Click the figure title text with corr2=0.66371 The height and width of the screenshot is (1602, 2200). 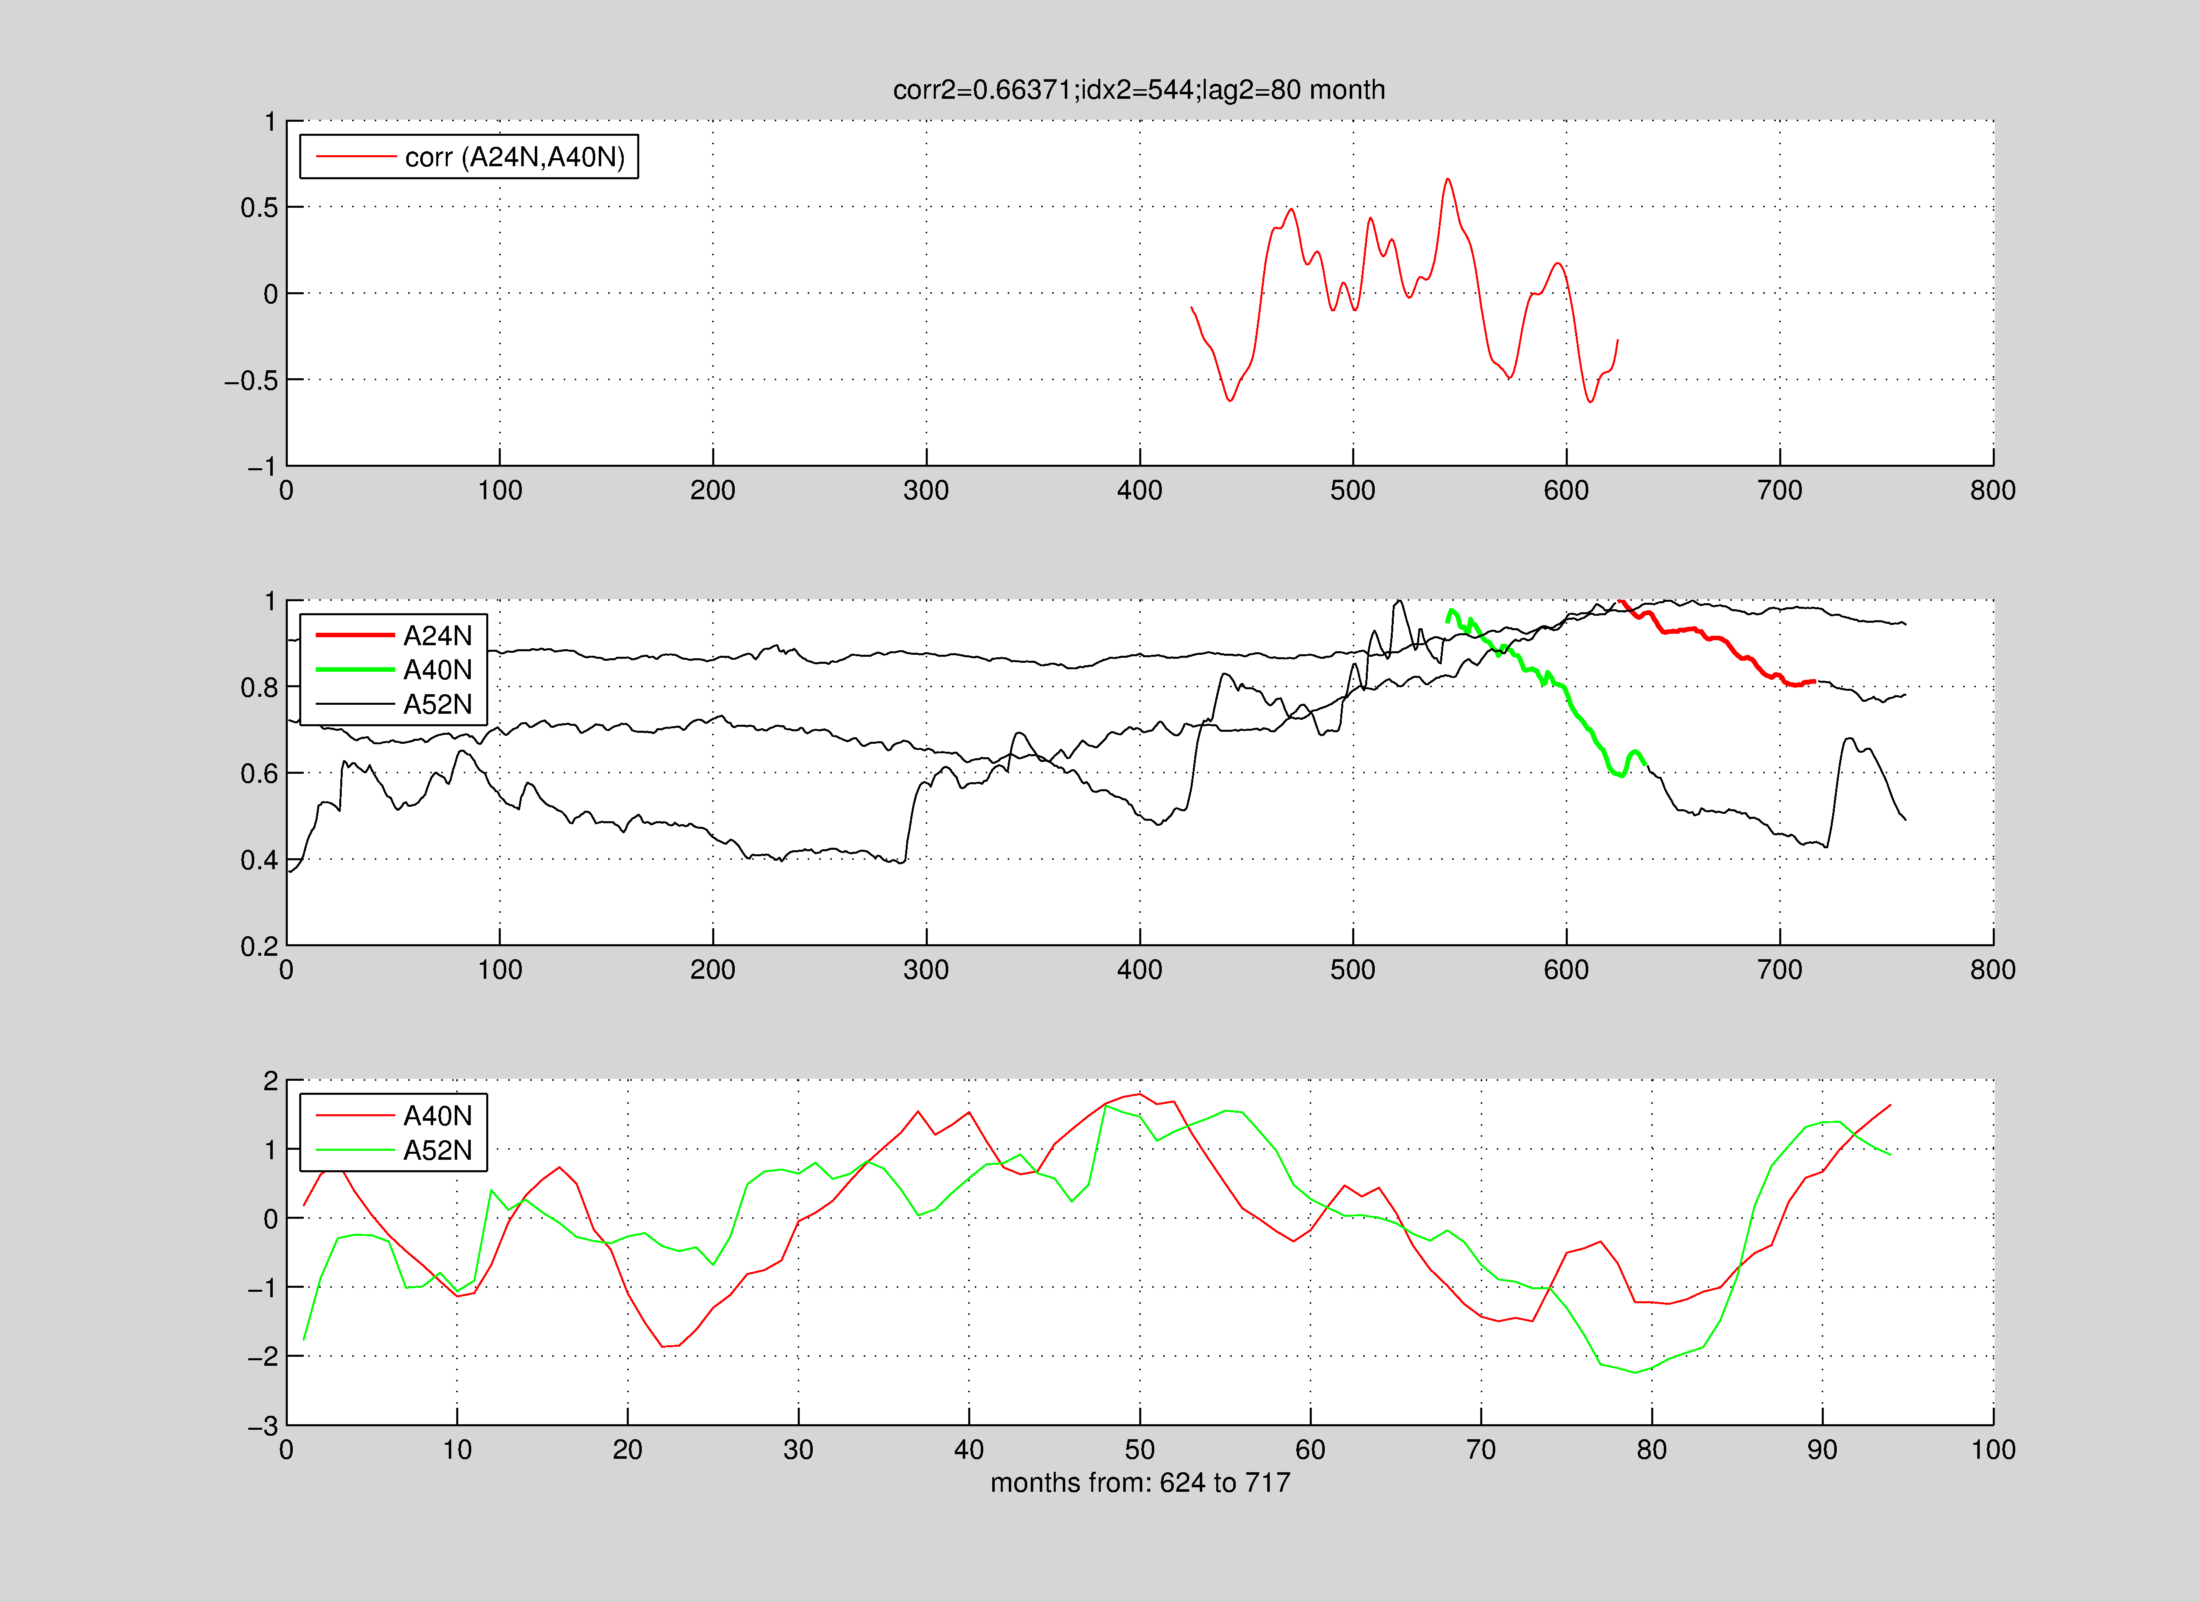1138,90
